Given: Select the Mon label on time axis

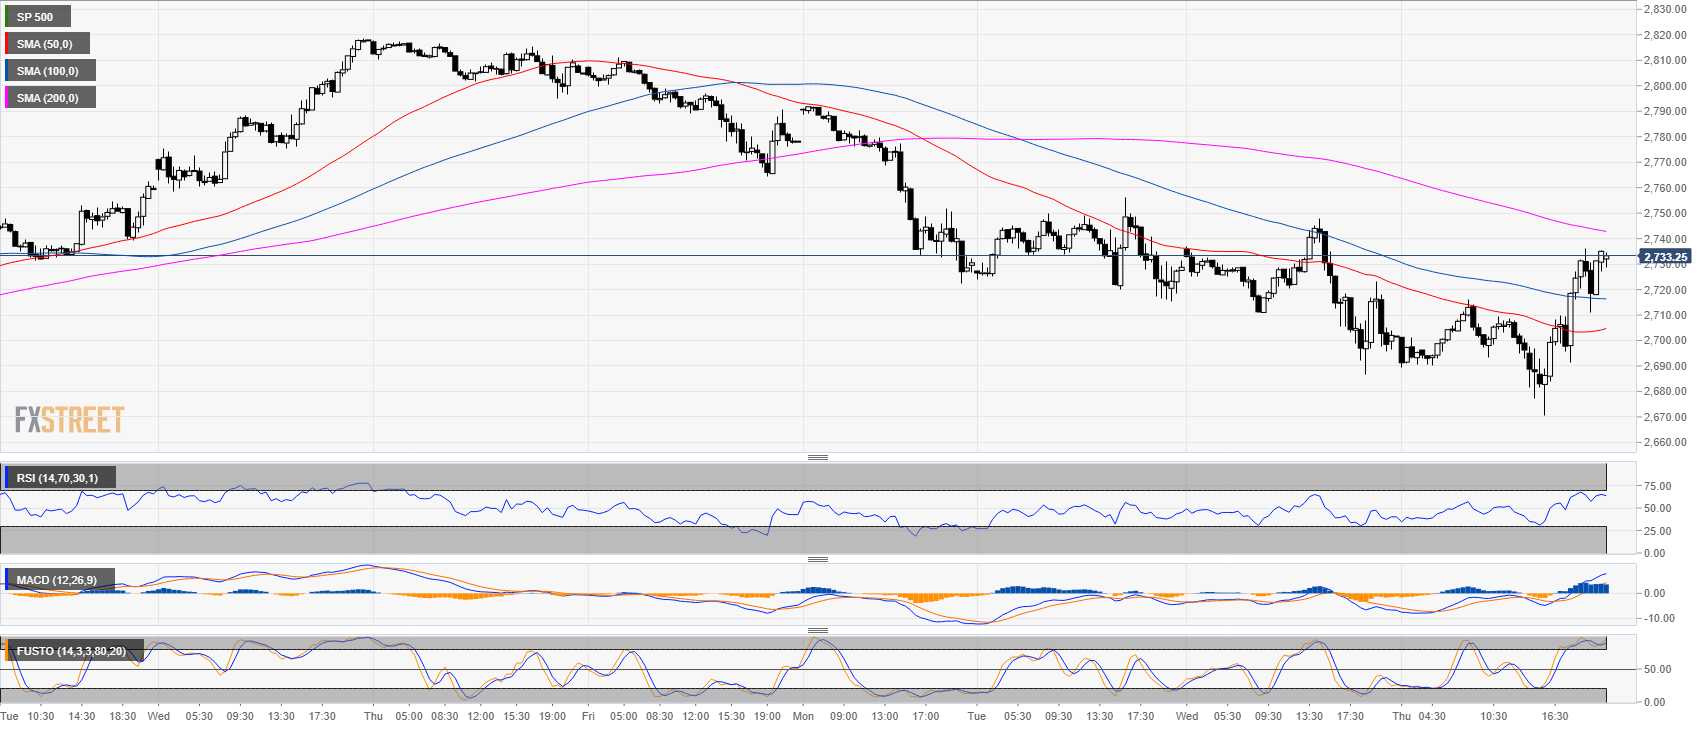Looking at the screenshot, I should [x=802, y=716].
